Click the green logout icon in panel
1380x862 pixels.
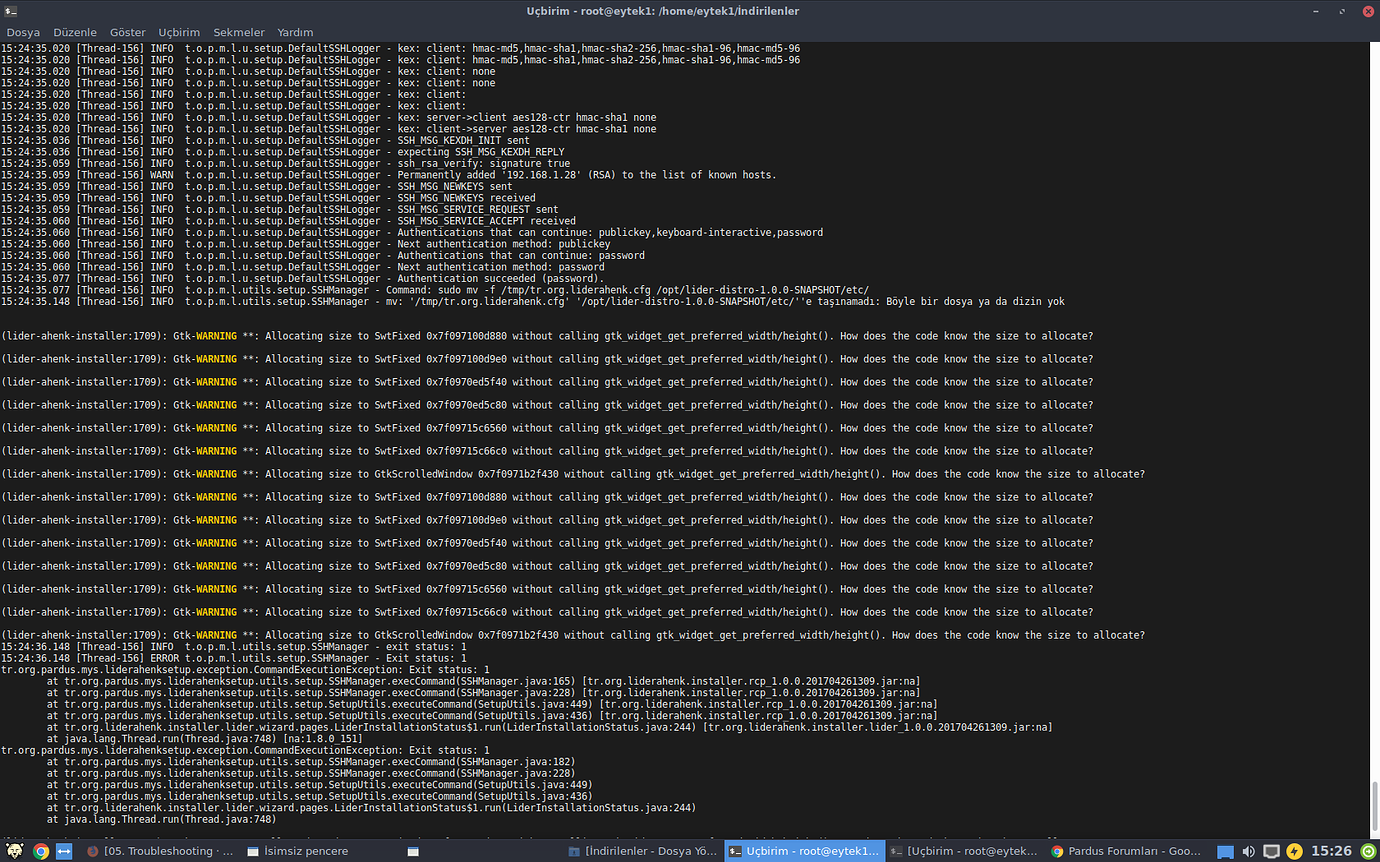coord(1367,851)
